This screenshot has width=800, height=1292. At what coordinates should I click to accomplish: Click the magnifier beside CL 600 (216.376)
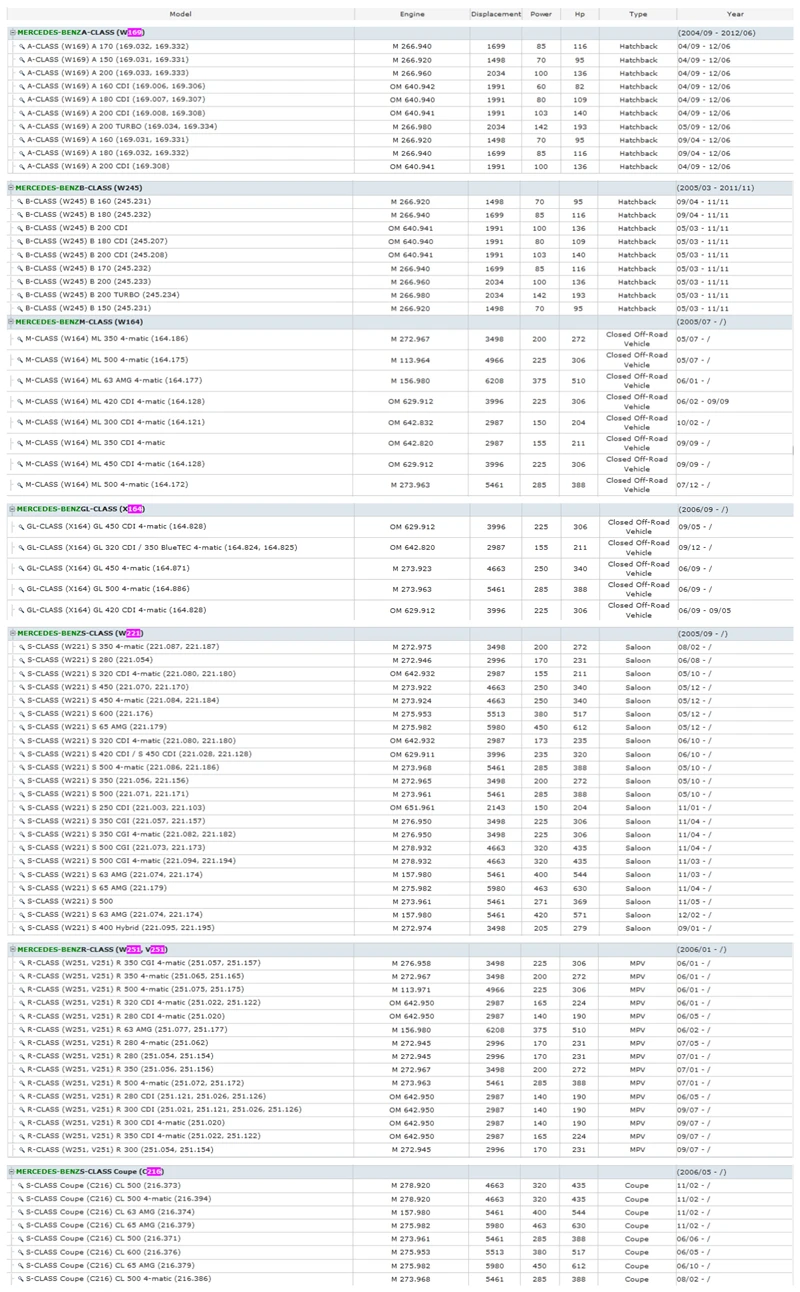point(21,1251)
